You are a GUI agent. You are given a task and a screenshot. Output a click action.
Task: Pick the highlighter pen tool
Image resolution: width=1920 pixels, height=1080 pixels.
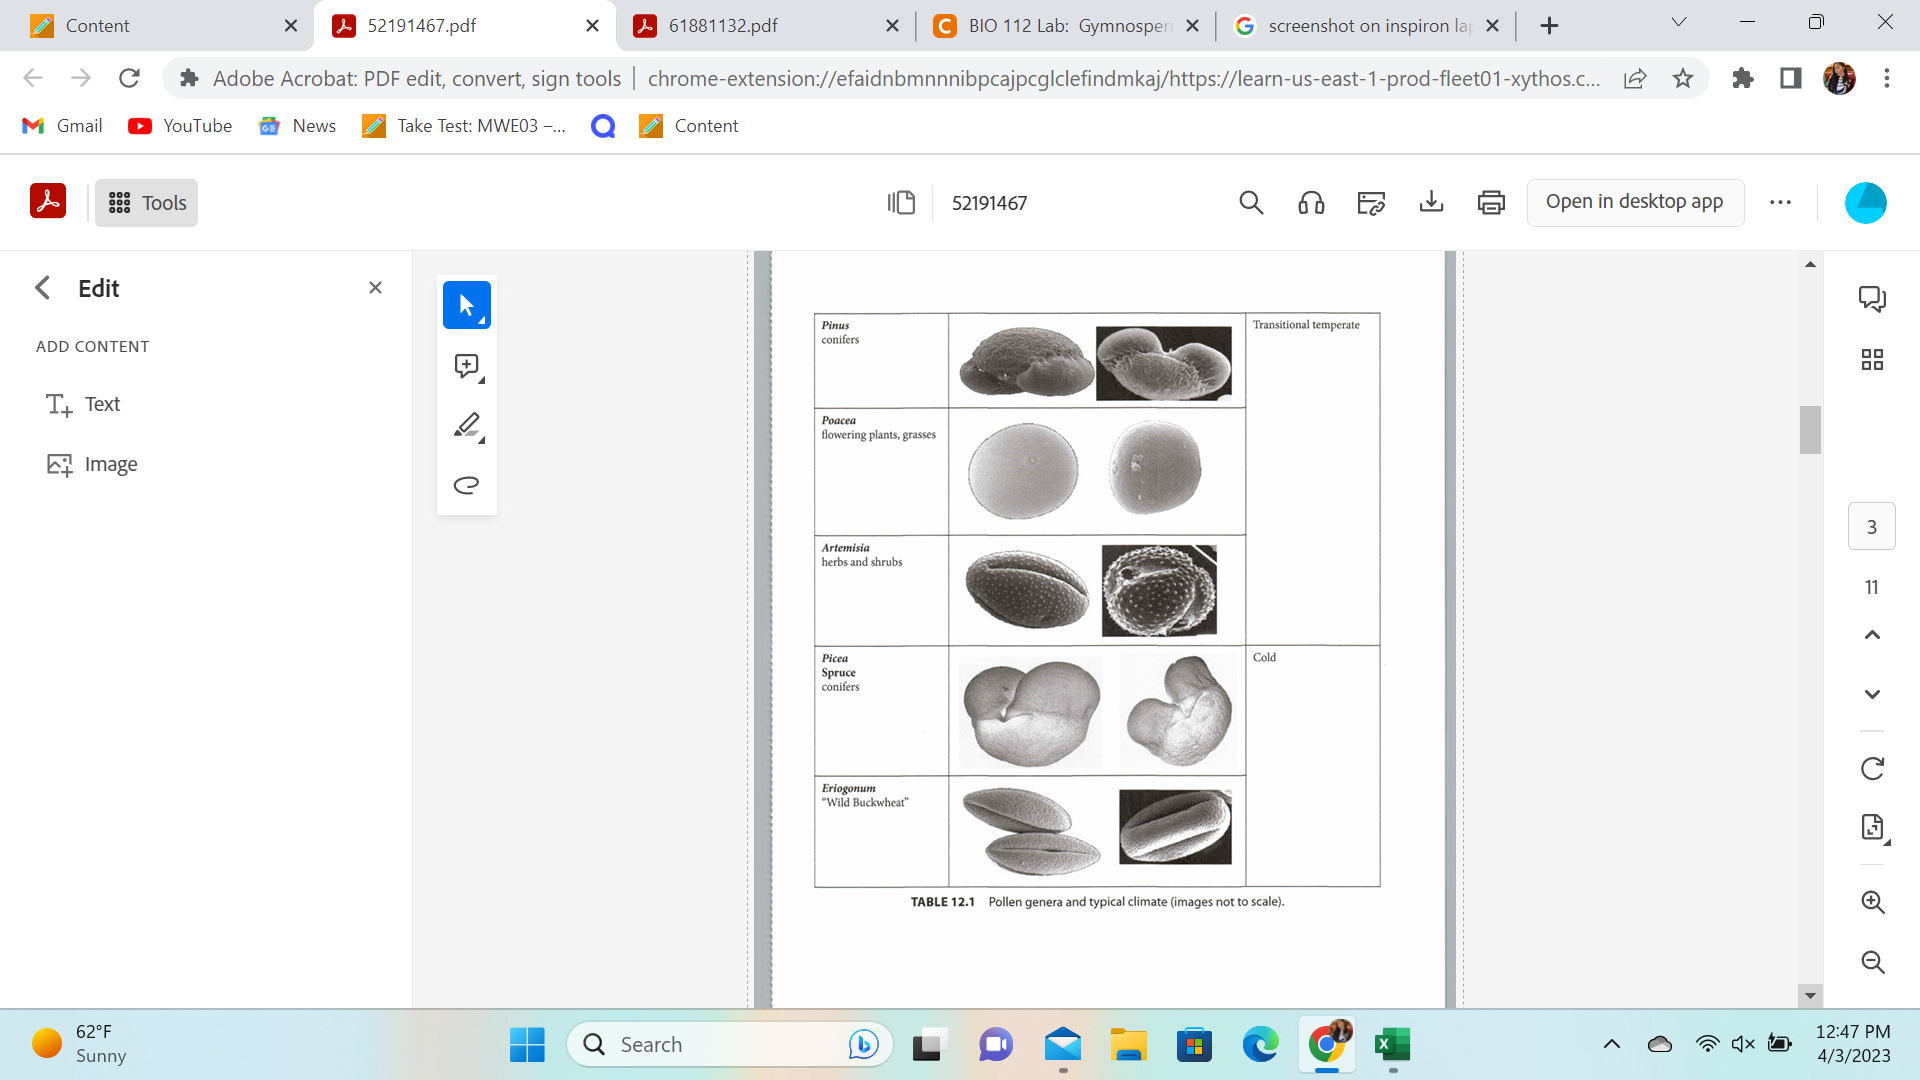(466, 426)
